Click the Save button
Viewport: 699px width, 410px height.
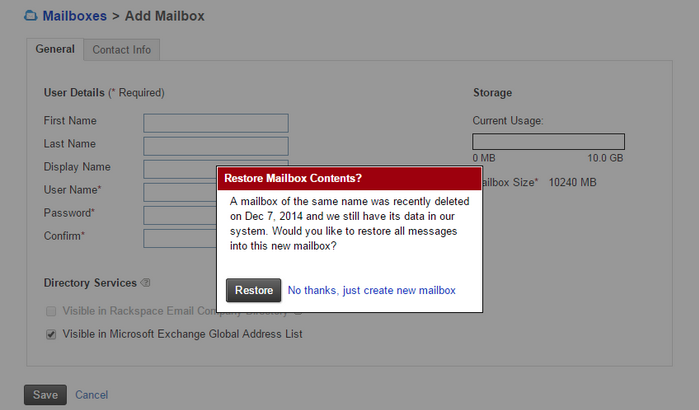coord(45,395)
